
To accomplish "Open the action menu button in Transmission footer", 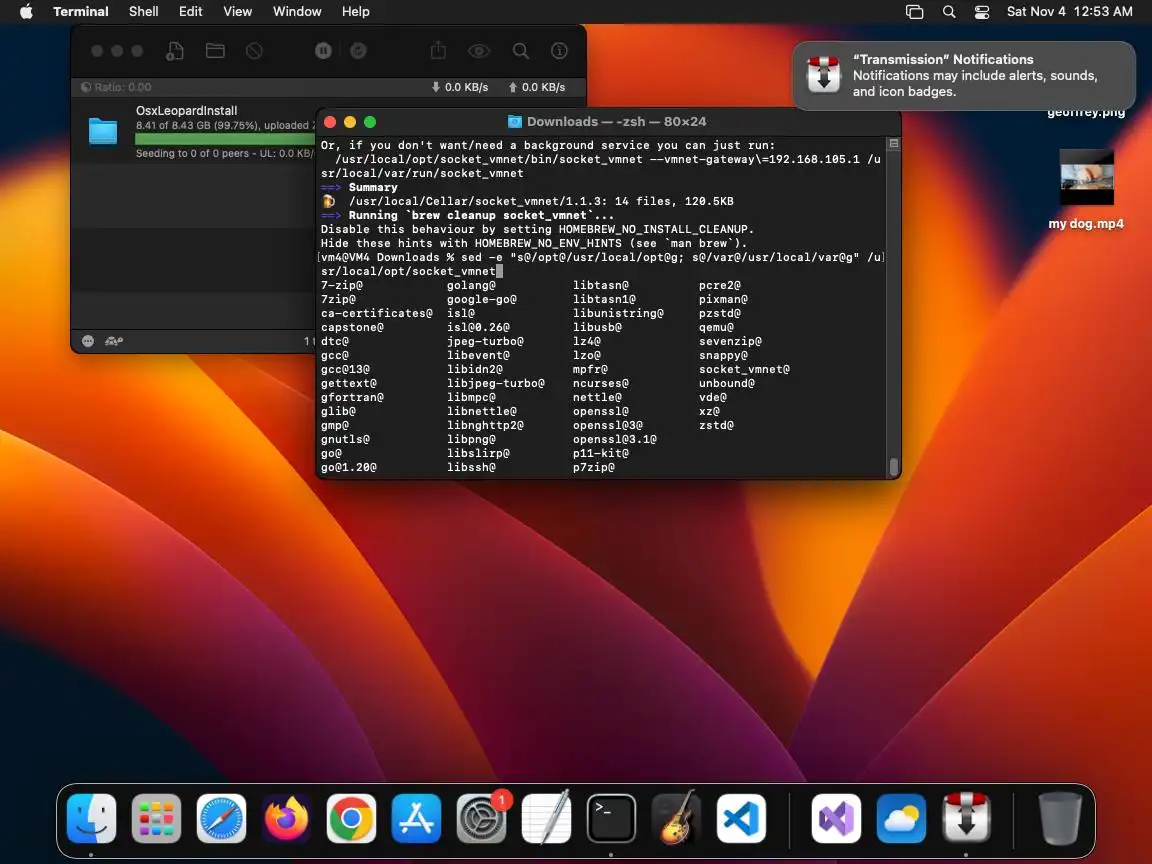I will point(88,341).
